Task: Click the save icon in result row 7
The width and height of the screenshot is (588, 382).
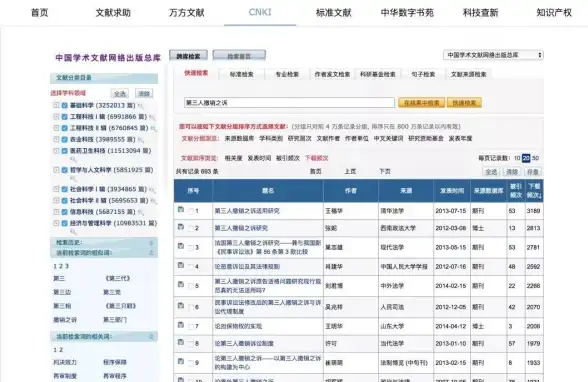Action: [181, 325]
